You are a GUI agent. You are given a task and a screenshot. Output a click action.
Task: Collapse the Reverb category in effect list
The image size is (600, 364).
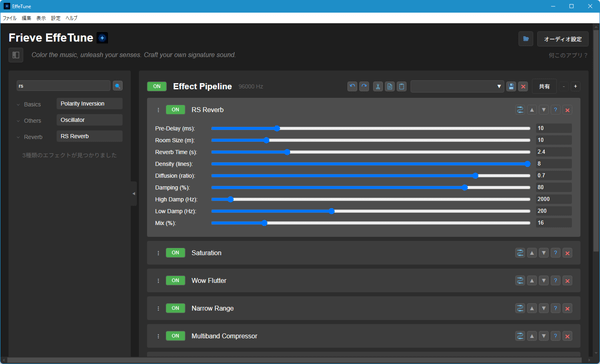18,137
